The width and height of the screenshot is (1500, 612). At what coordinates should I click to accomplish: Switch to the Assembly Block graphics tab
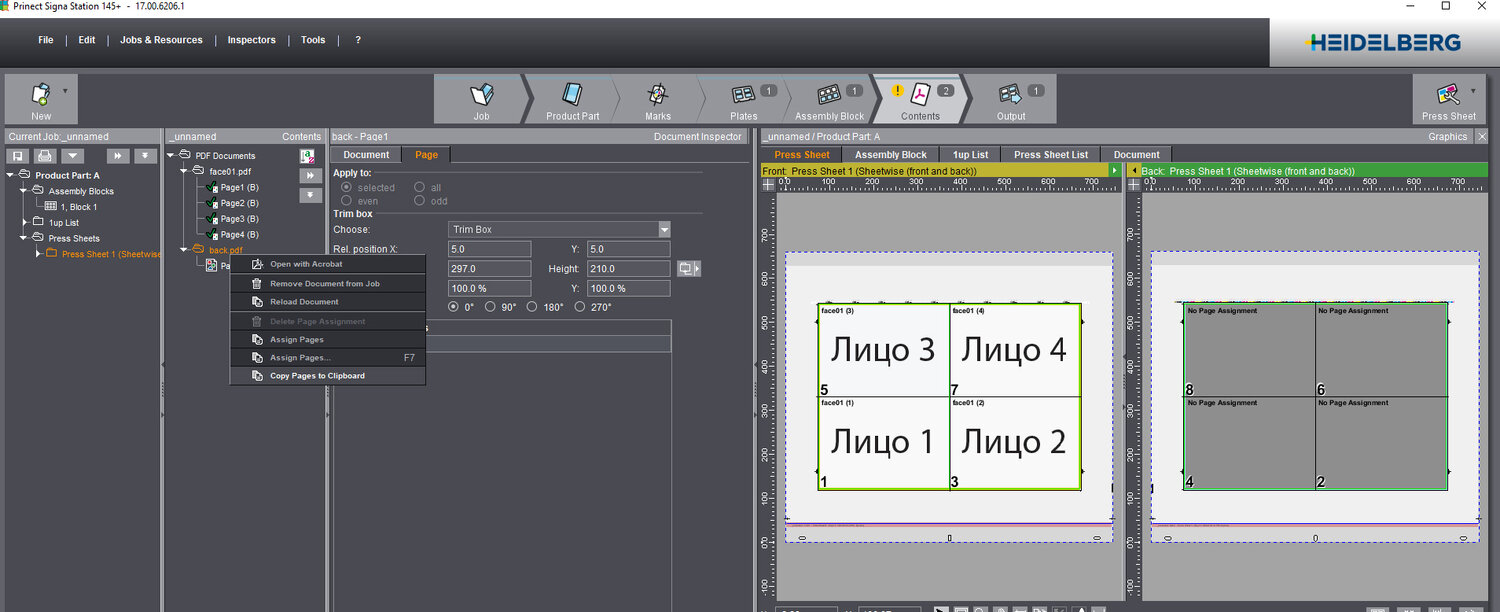(890, 155)
